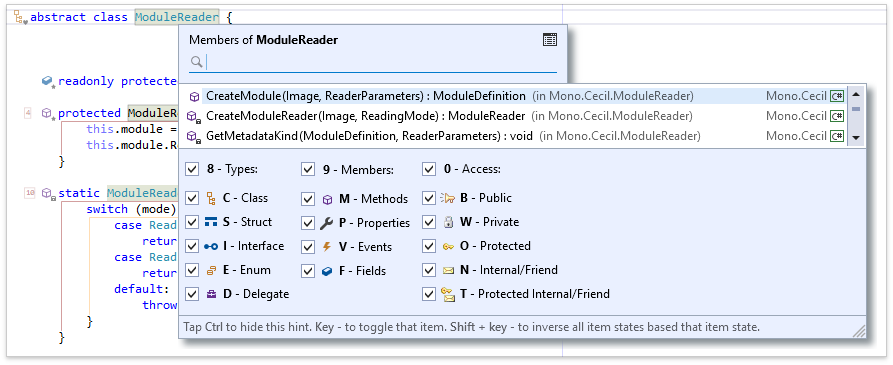Uncheck the C - Class checkbox
This screenshot has width=893, height=365.
(192, 198)
